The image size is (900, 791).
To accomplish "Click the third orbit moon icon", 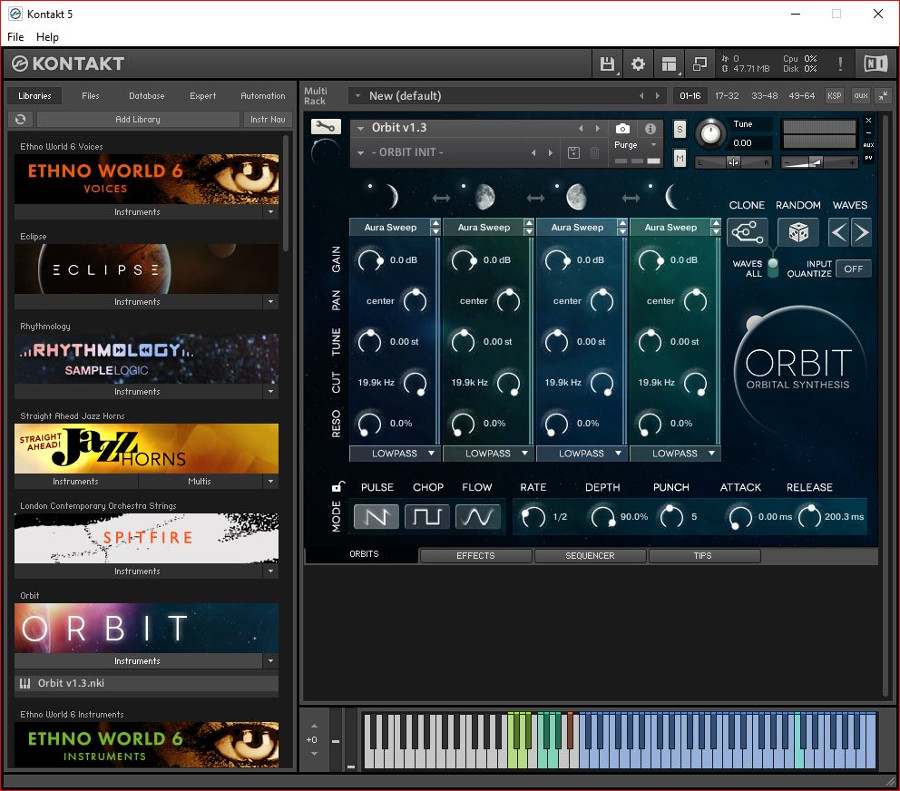I will 576,197.
